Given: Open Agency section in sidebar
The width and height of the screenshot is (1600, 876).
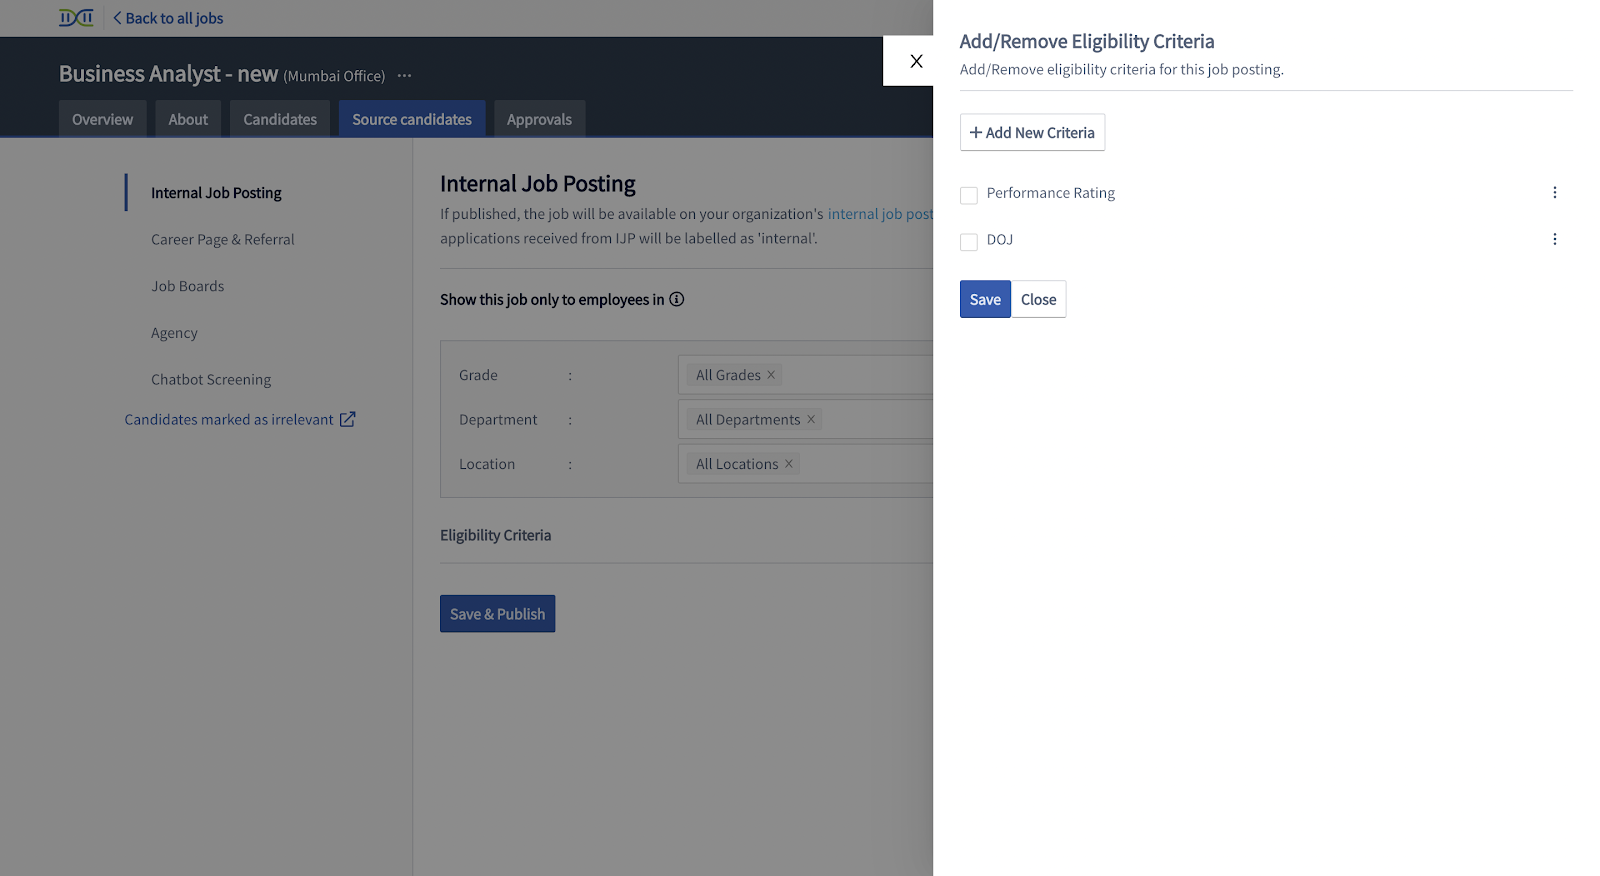Looking at the screenshot, I should pos(174,333).
